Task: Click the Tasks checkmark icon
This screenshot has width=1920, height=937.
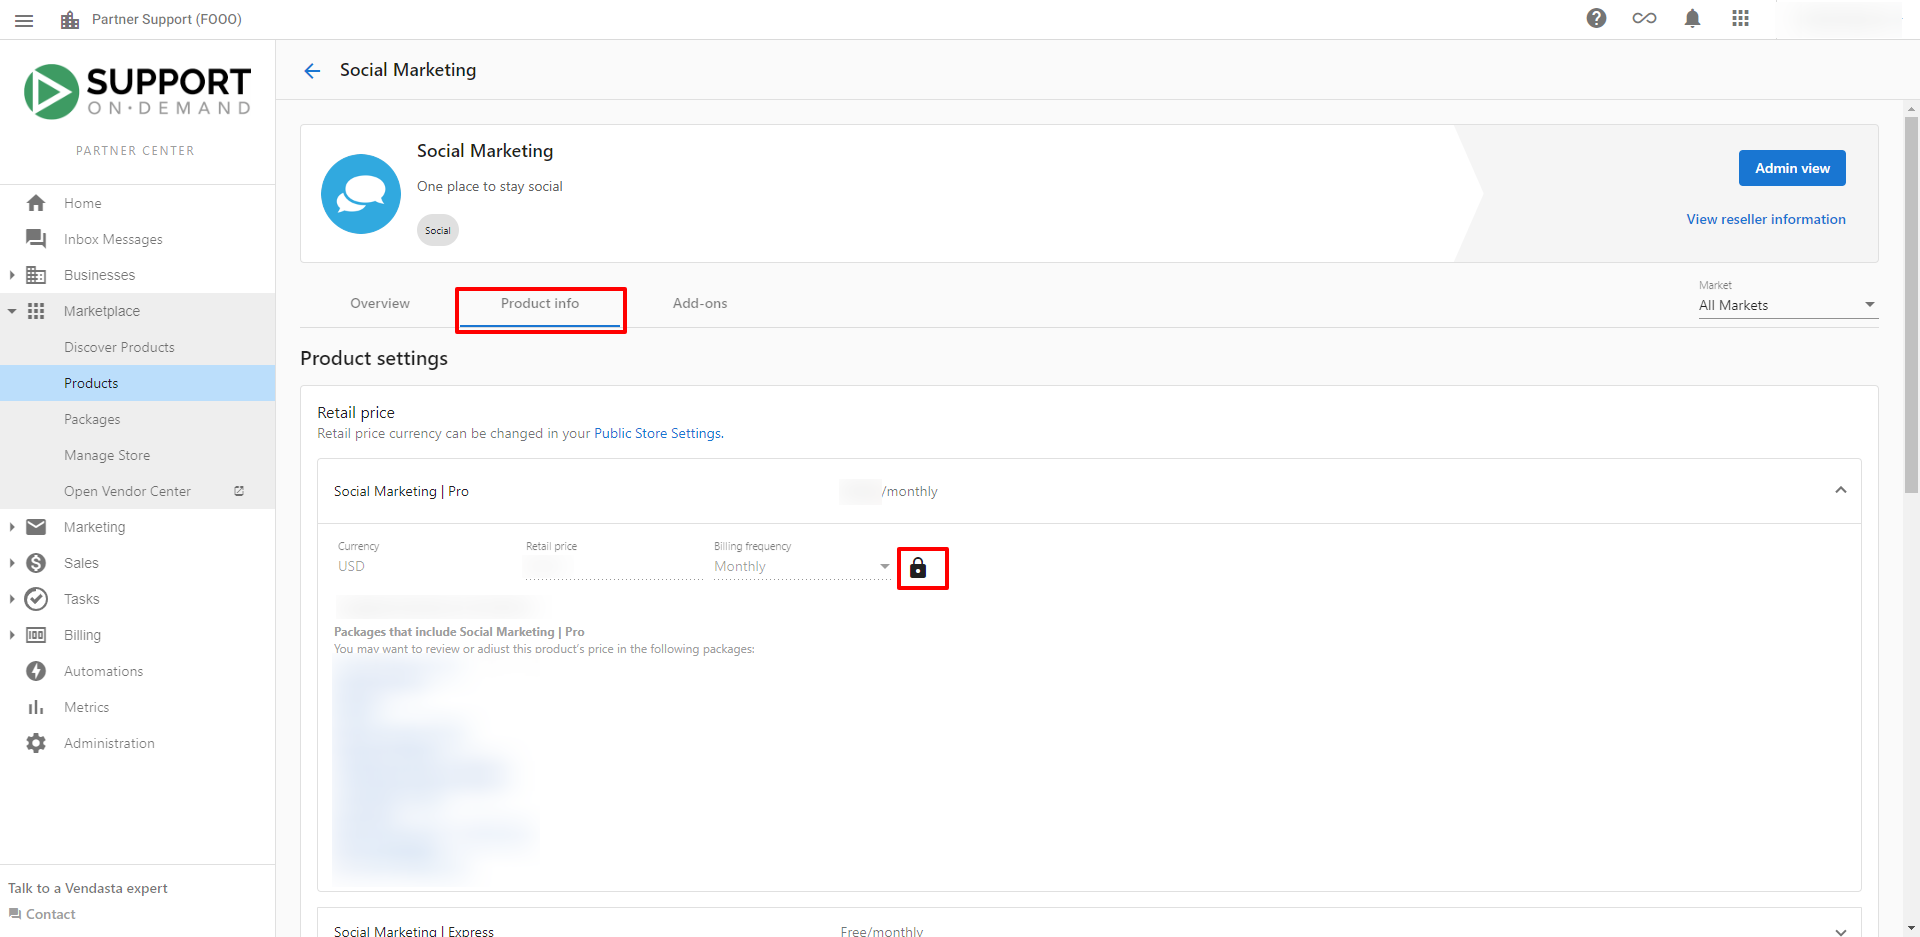Action: coord(36,599)
